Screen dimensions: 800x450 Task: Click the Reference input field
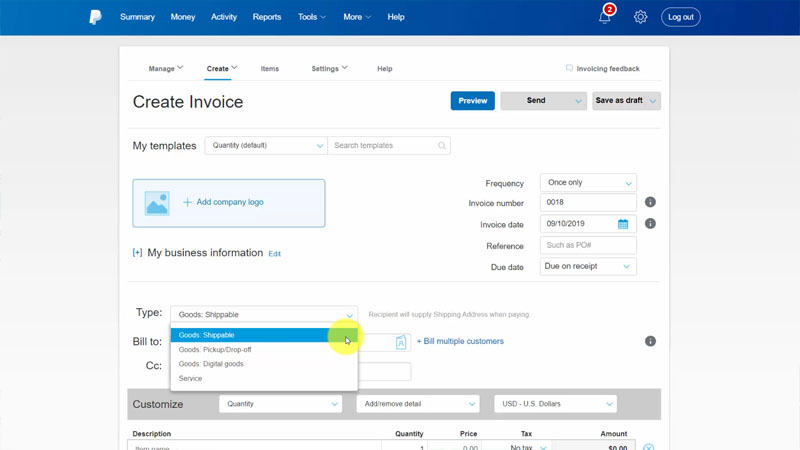pyautogui.click(x=588, y=245)
